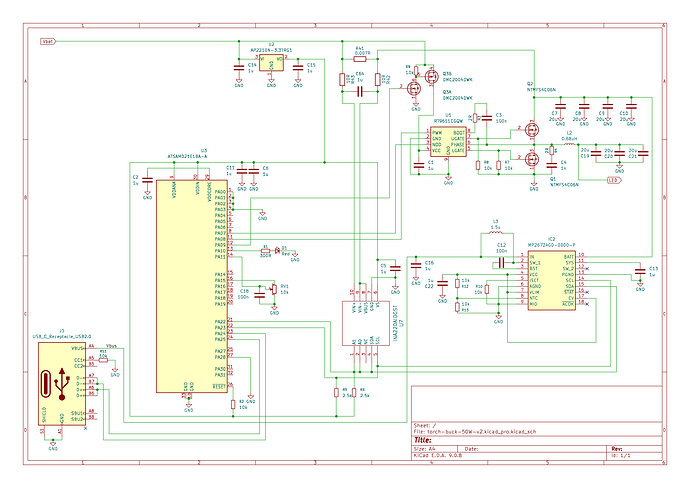Click the Rev field in title block
The width and height of the screenshot is (690, 487).
pos(617,449)
